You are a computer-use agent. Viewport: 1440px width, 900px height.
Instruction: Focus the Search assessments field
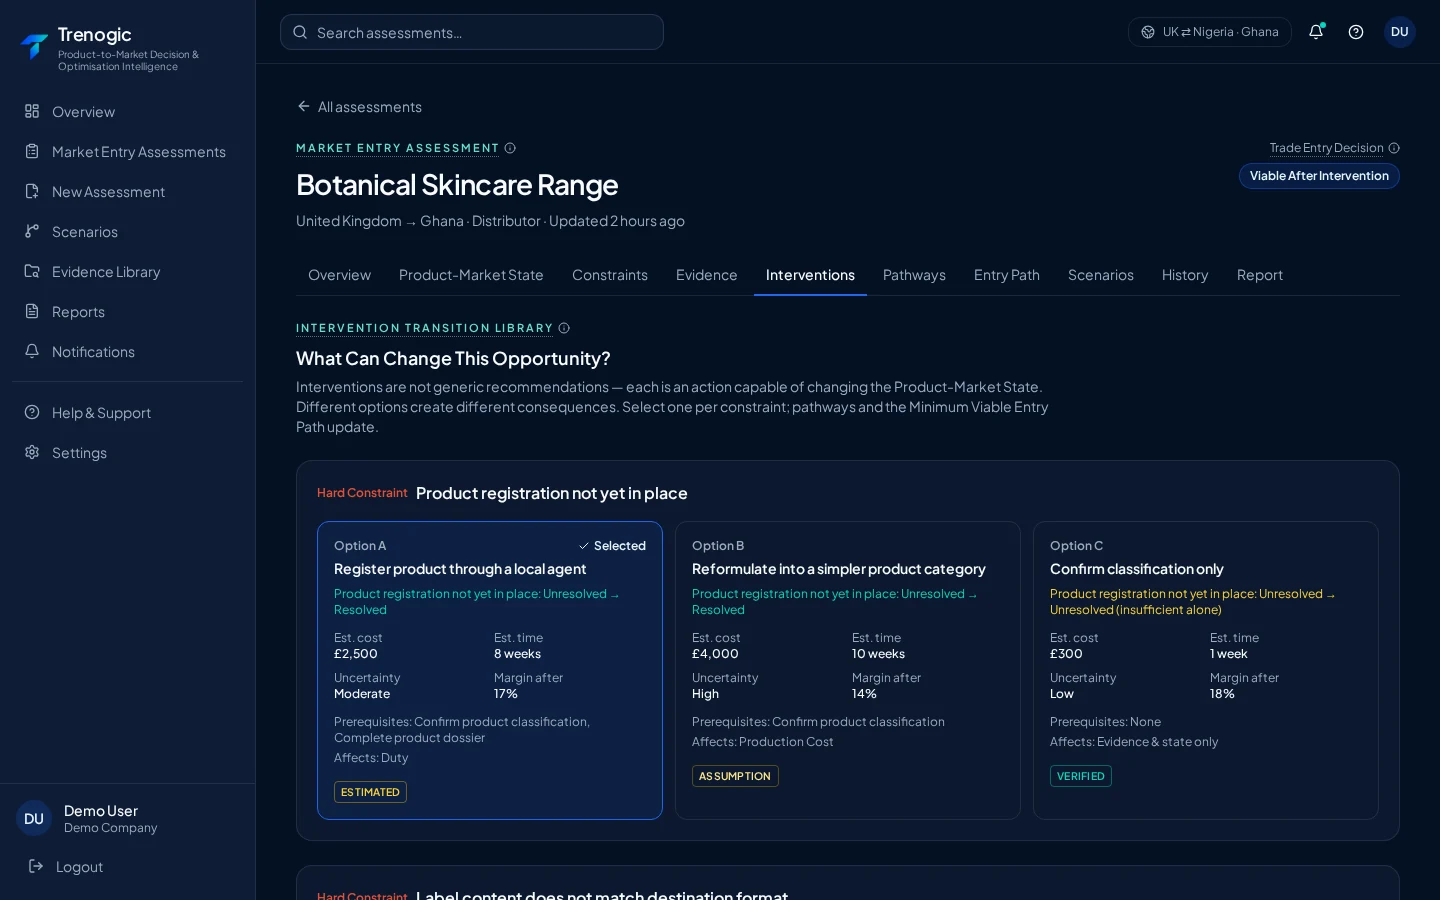472,32
